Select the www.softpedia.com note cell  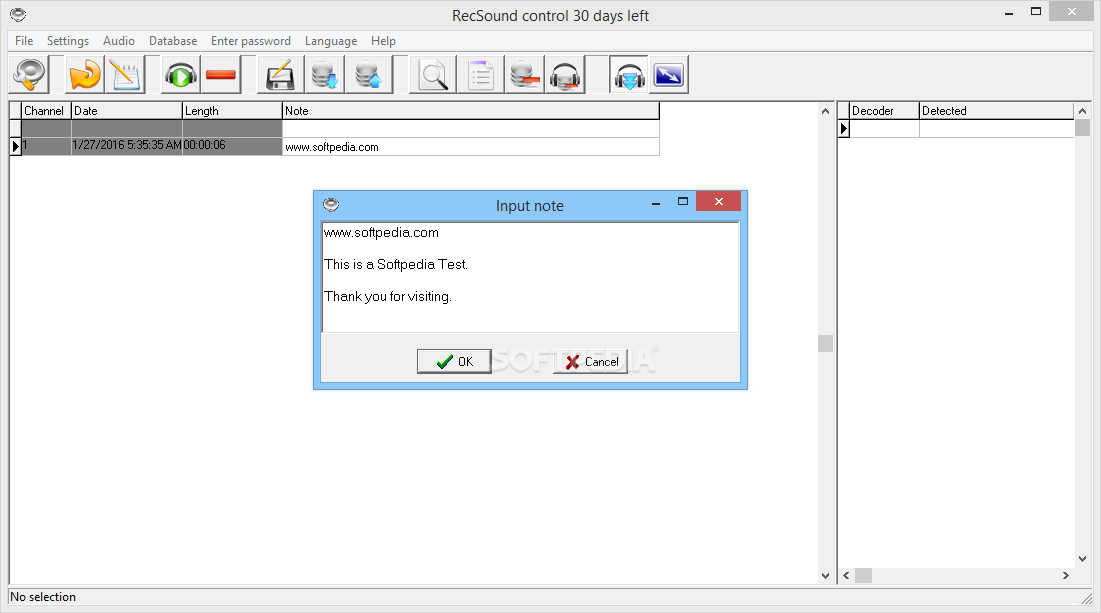click(470, 147)
